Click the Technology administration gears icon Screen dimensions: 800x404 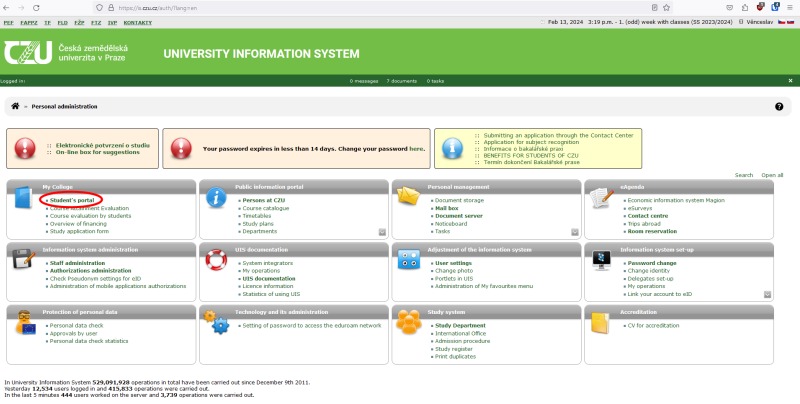(216, 323)
